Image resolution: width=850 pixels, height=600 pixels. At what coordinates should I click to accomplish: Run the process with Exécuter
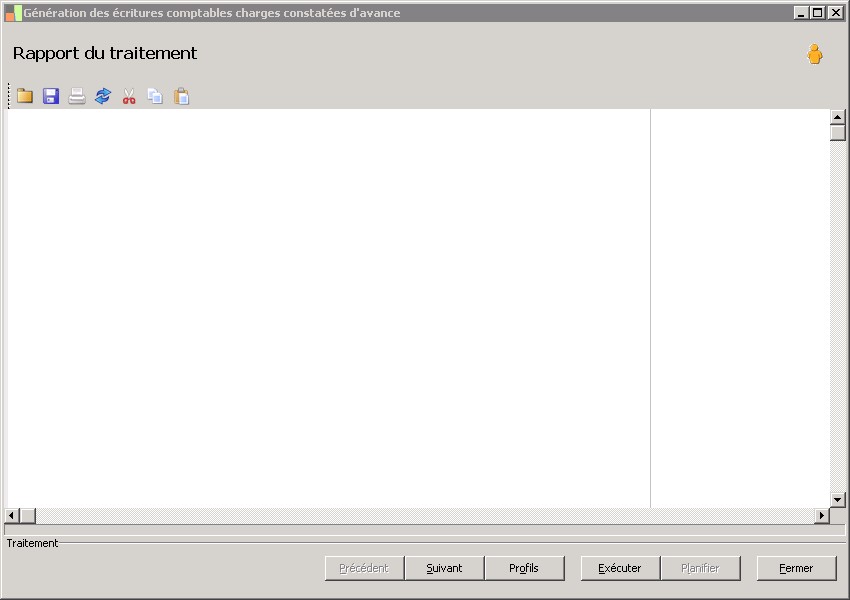click(620, 568)
